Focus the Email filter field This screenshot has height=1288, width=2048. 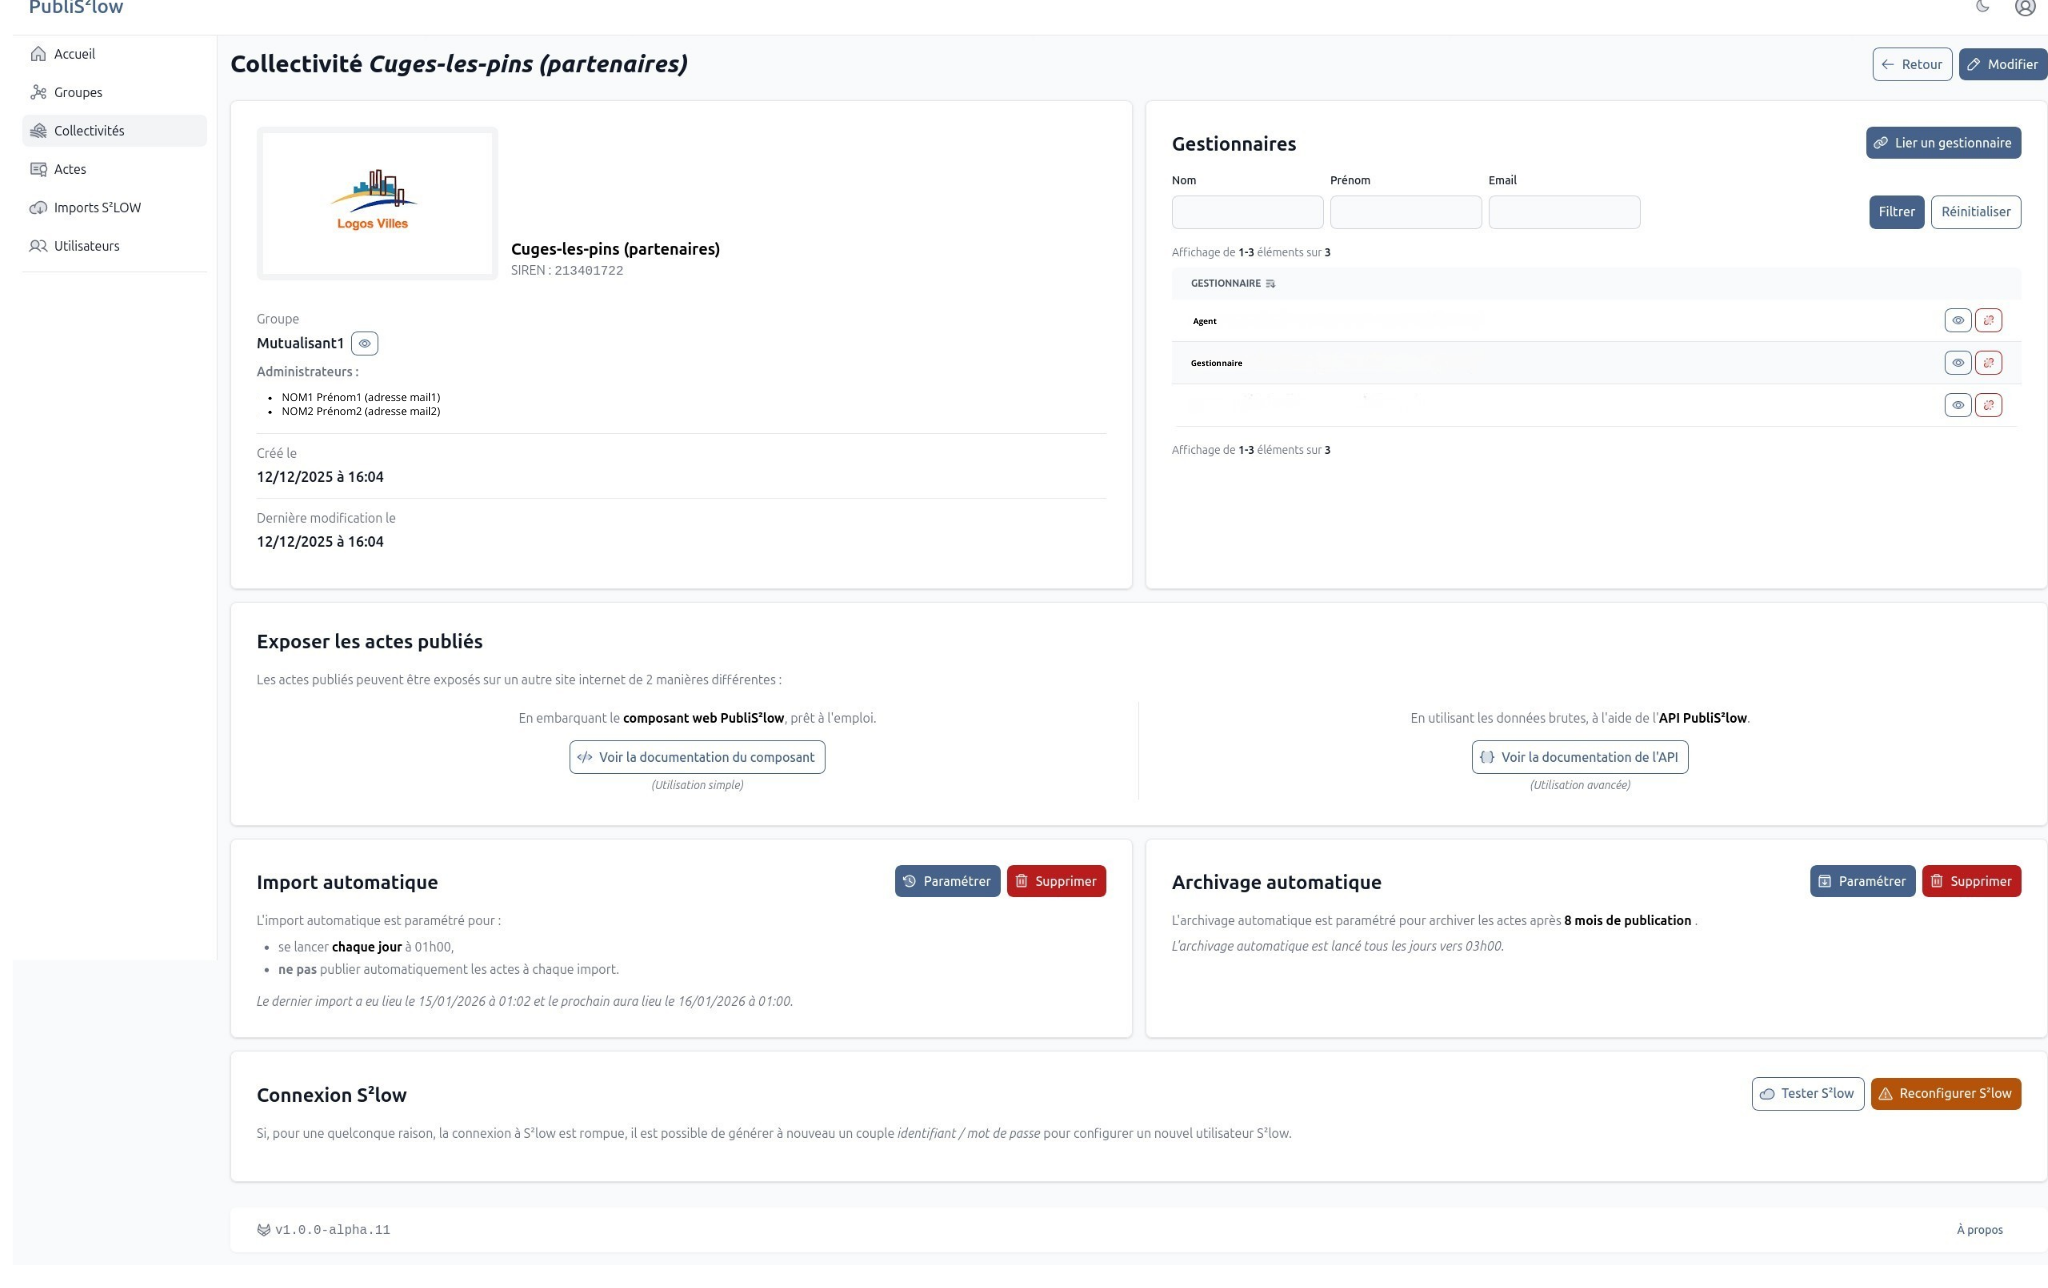1563,212
